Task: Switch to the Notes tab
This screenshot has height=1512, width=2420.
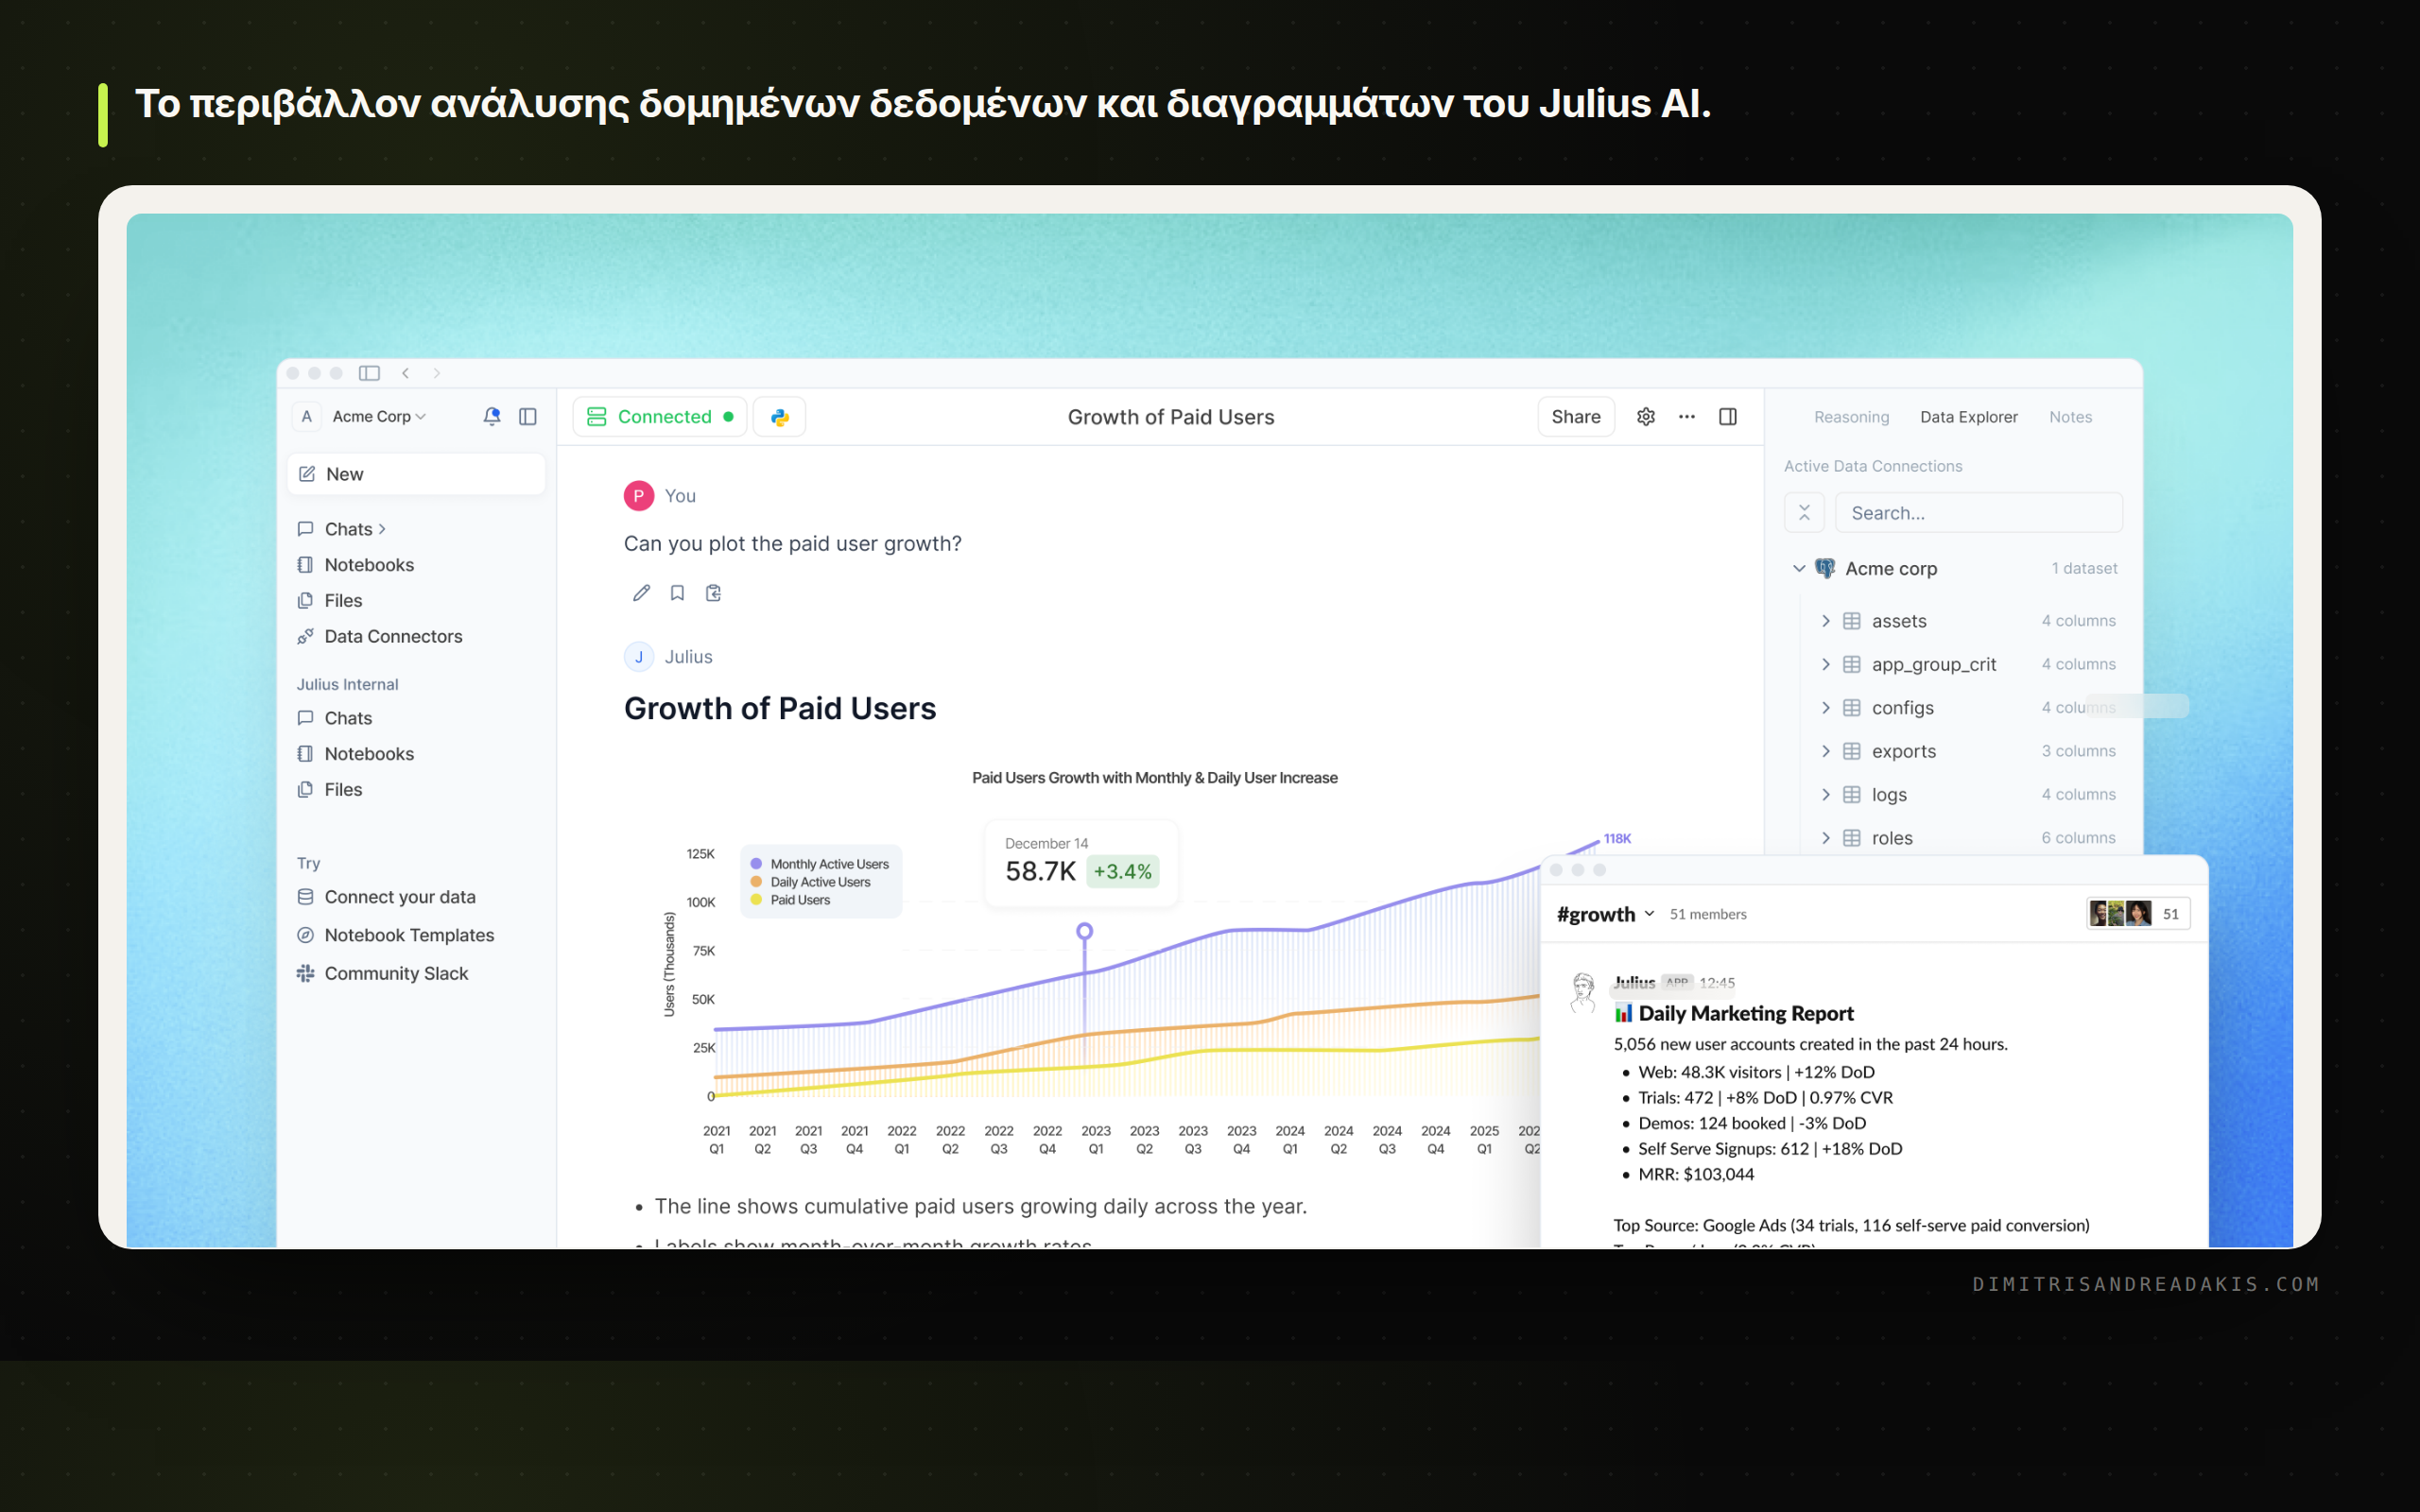Action: coord(2070,417)
